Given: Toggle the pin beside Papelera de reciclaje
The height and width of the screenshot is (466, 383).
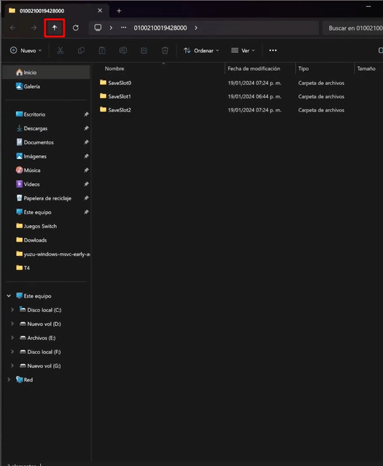Looking at the screenshot, I should (x=86, y=198).
